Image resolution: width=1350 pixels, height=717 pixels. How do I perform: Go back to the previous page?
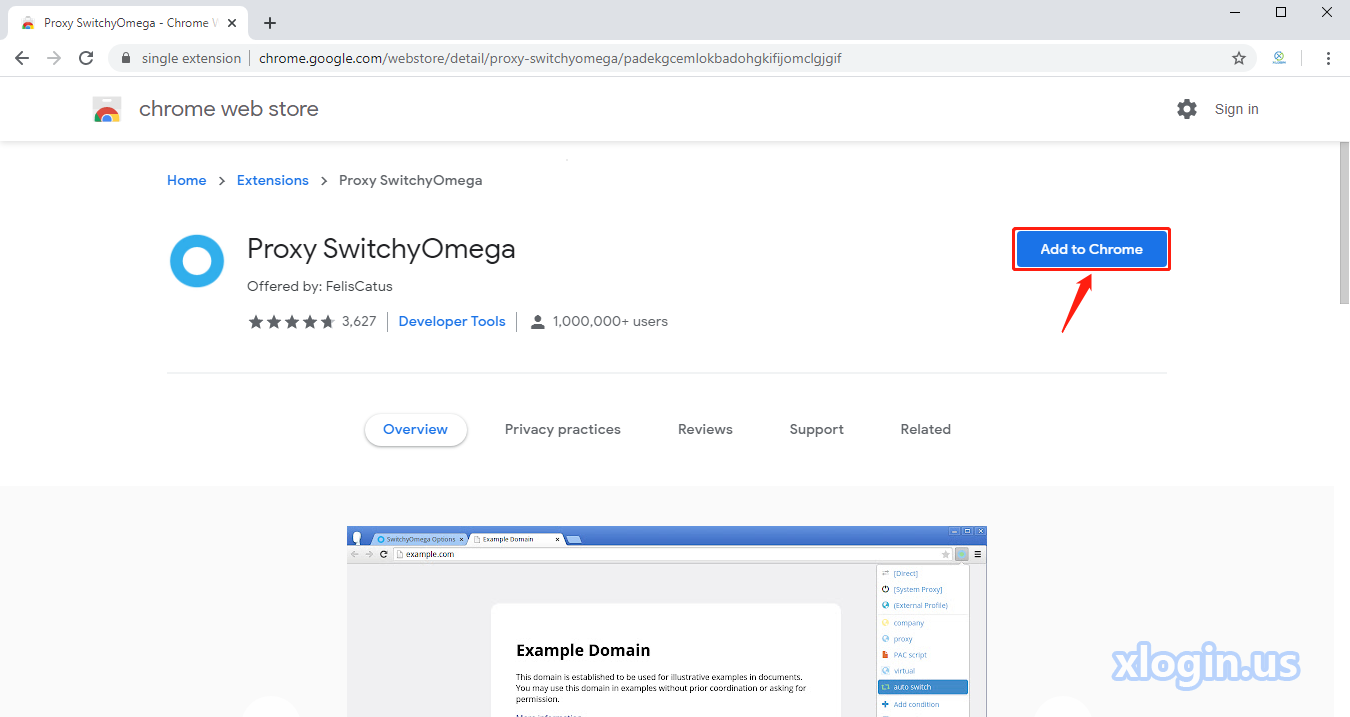point(22,58)
